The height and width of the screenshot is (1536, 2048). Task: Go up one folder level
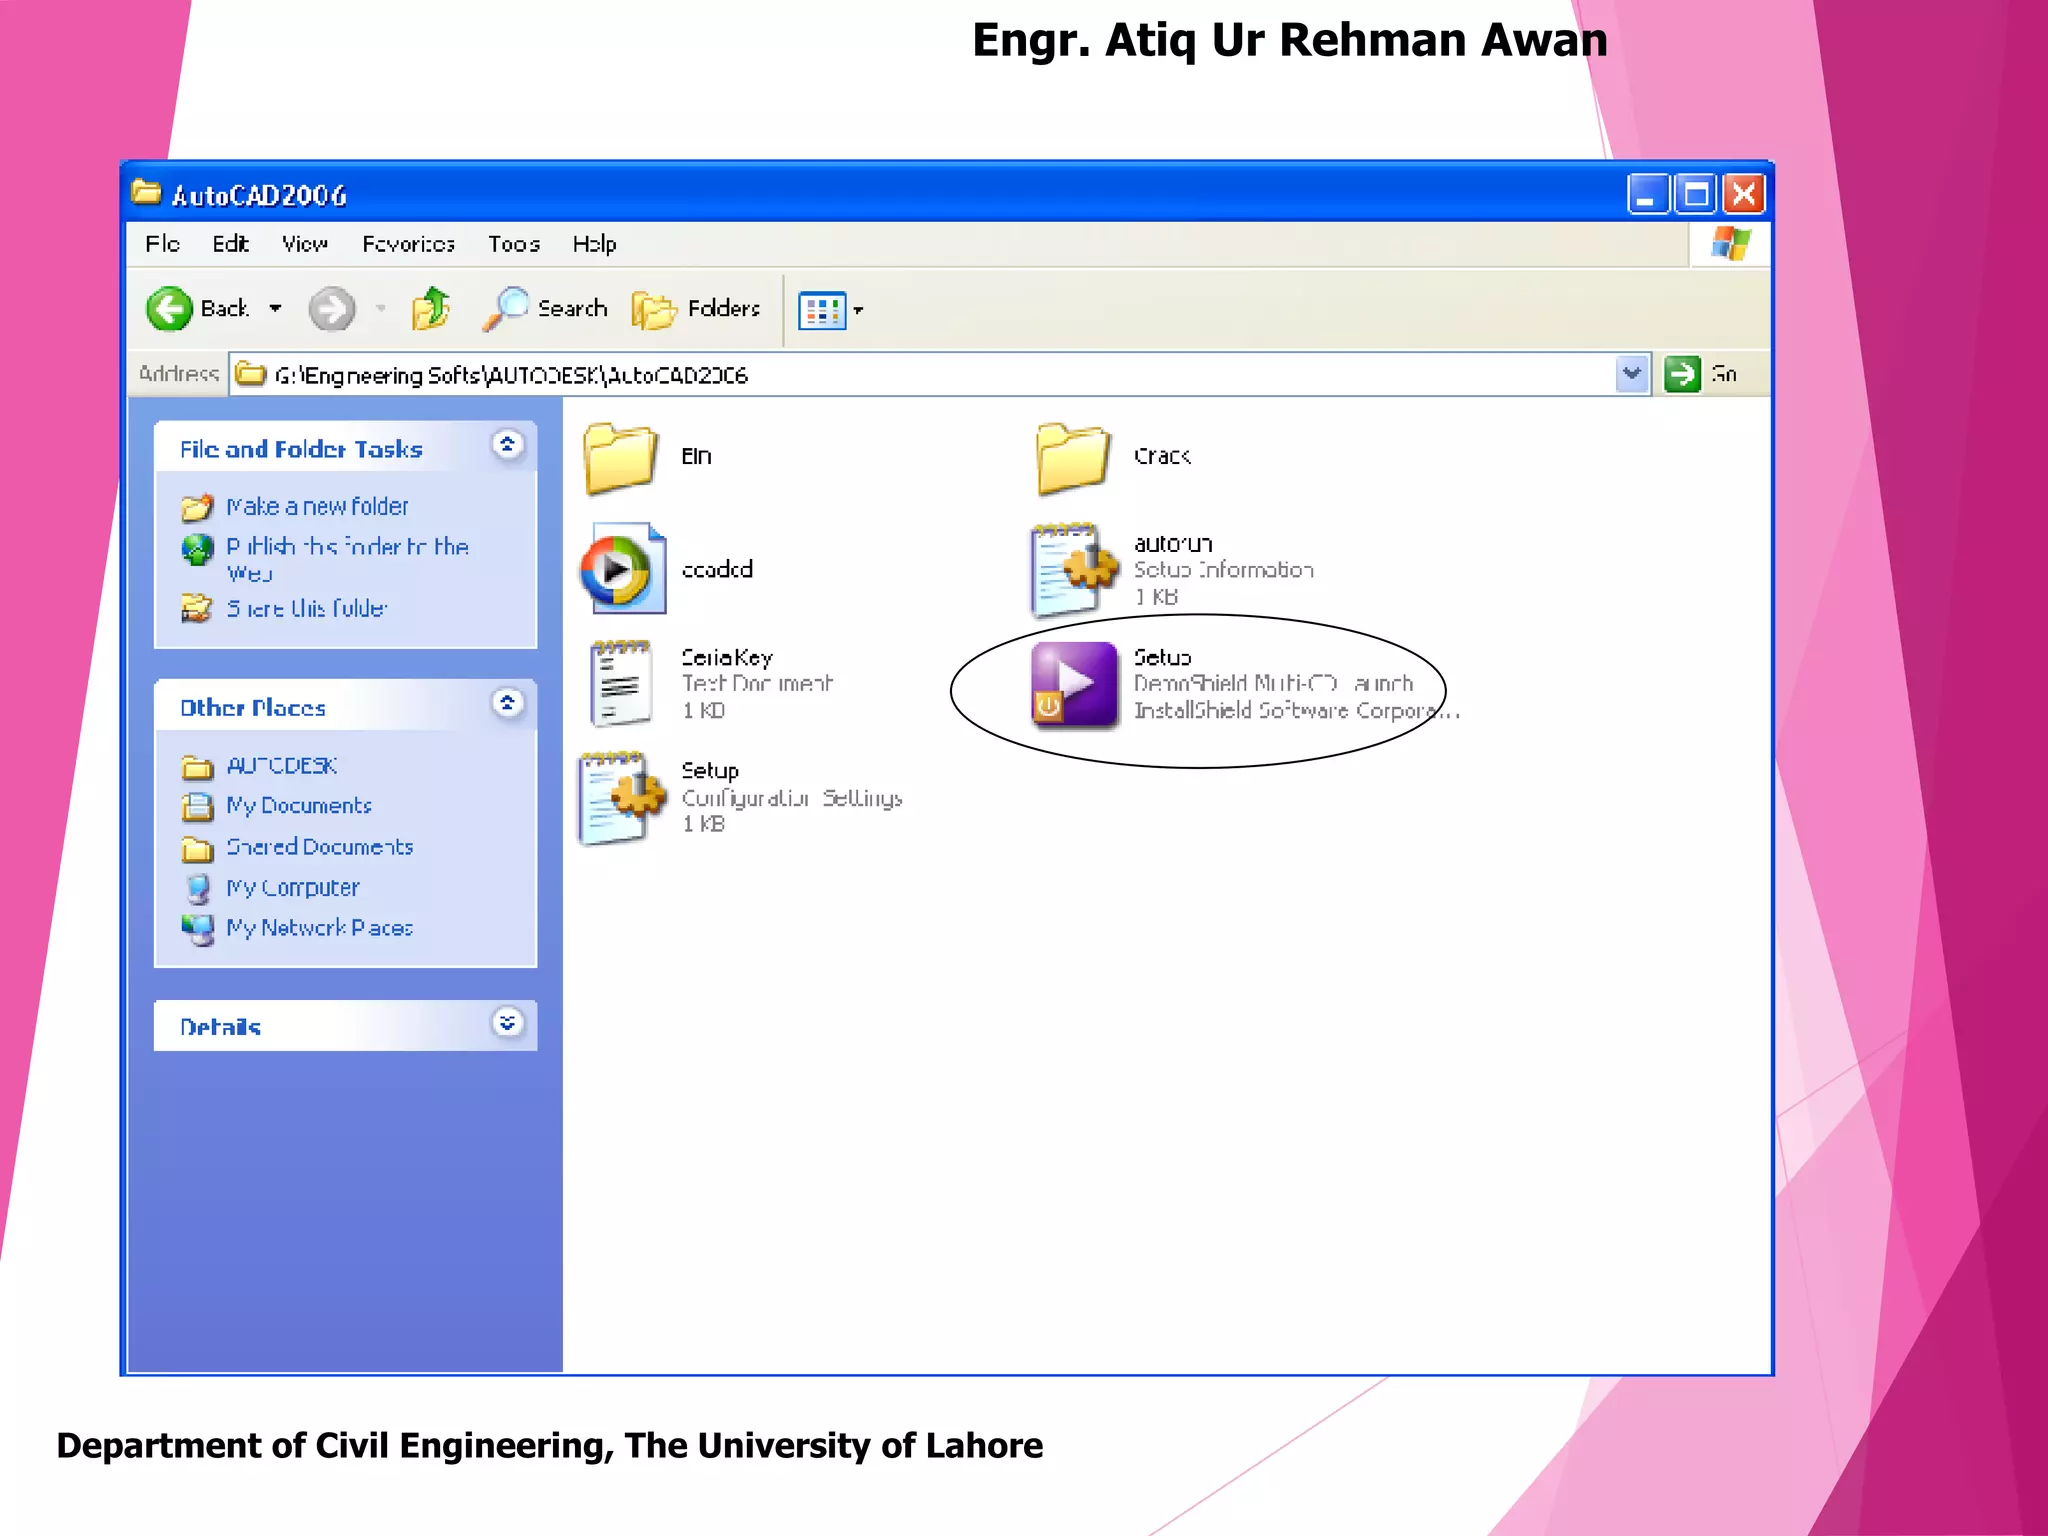[431, 309]
